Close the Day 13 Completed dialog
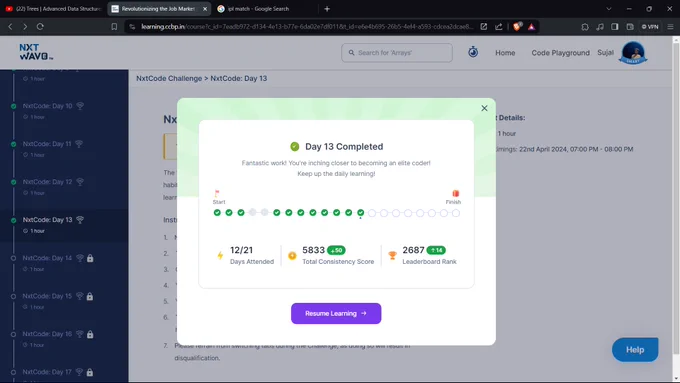Viewport: 680px width, 383px height. coord(484,108)
